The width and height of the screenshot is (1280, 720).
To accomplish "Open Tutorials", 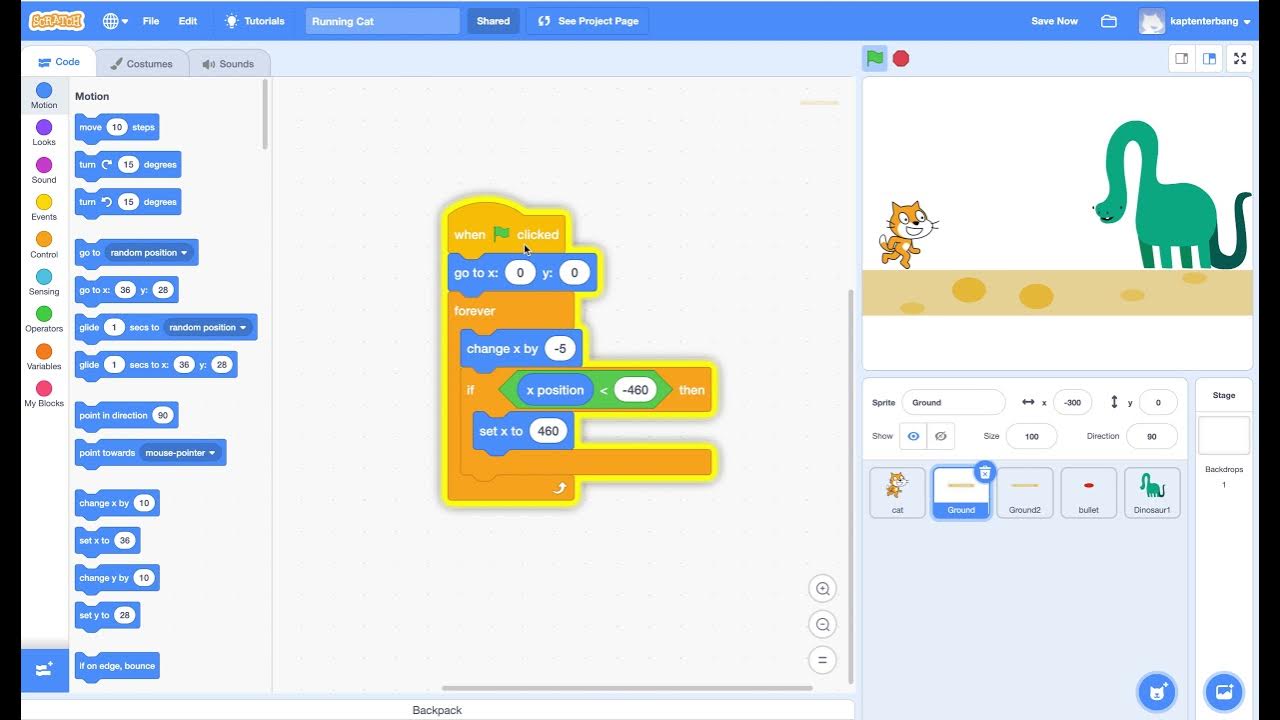I will pyautogui.click(x=255, y=21).
